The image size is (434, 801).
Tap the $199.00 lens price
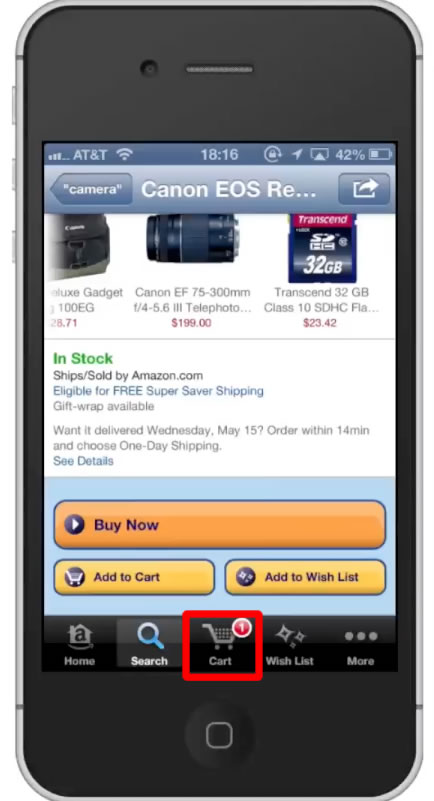tap(191, 323)
